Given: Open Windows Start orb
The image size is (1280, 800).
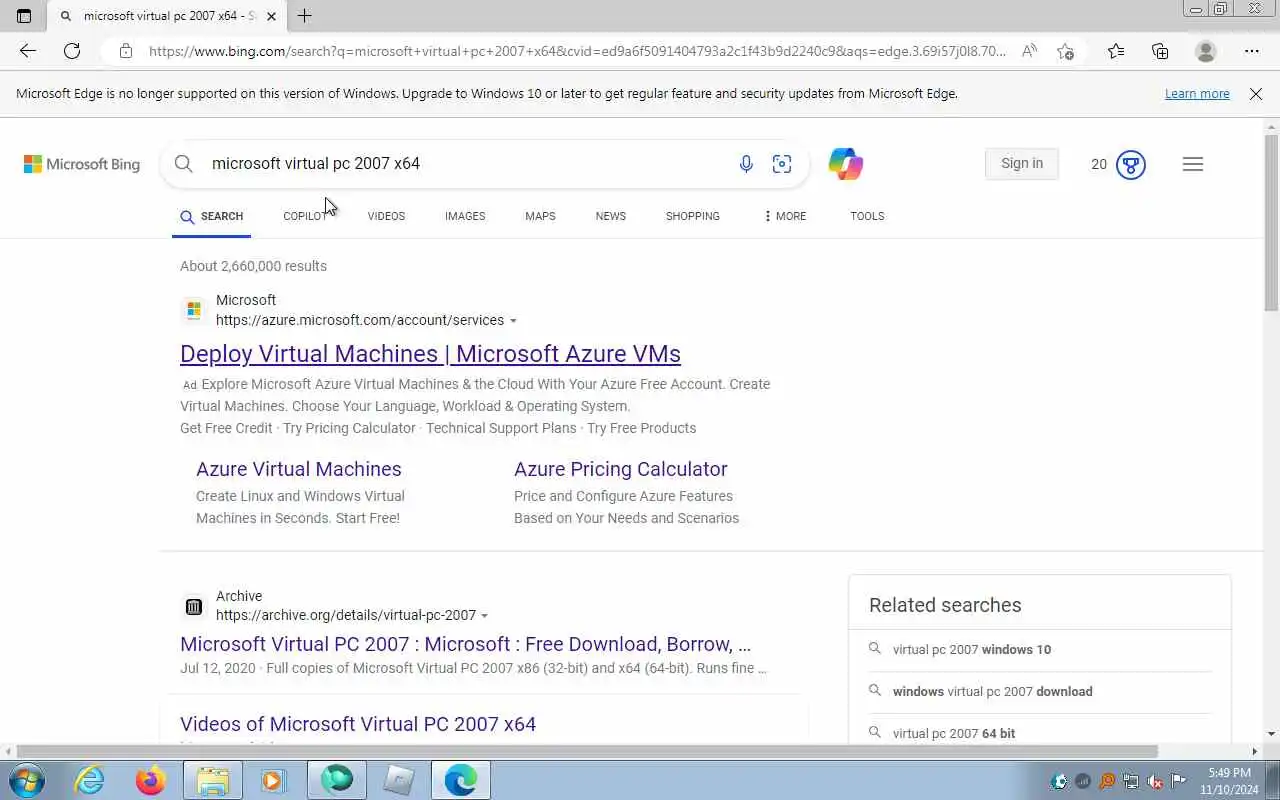Looking at the screenshot, I should 26,780.
